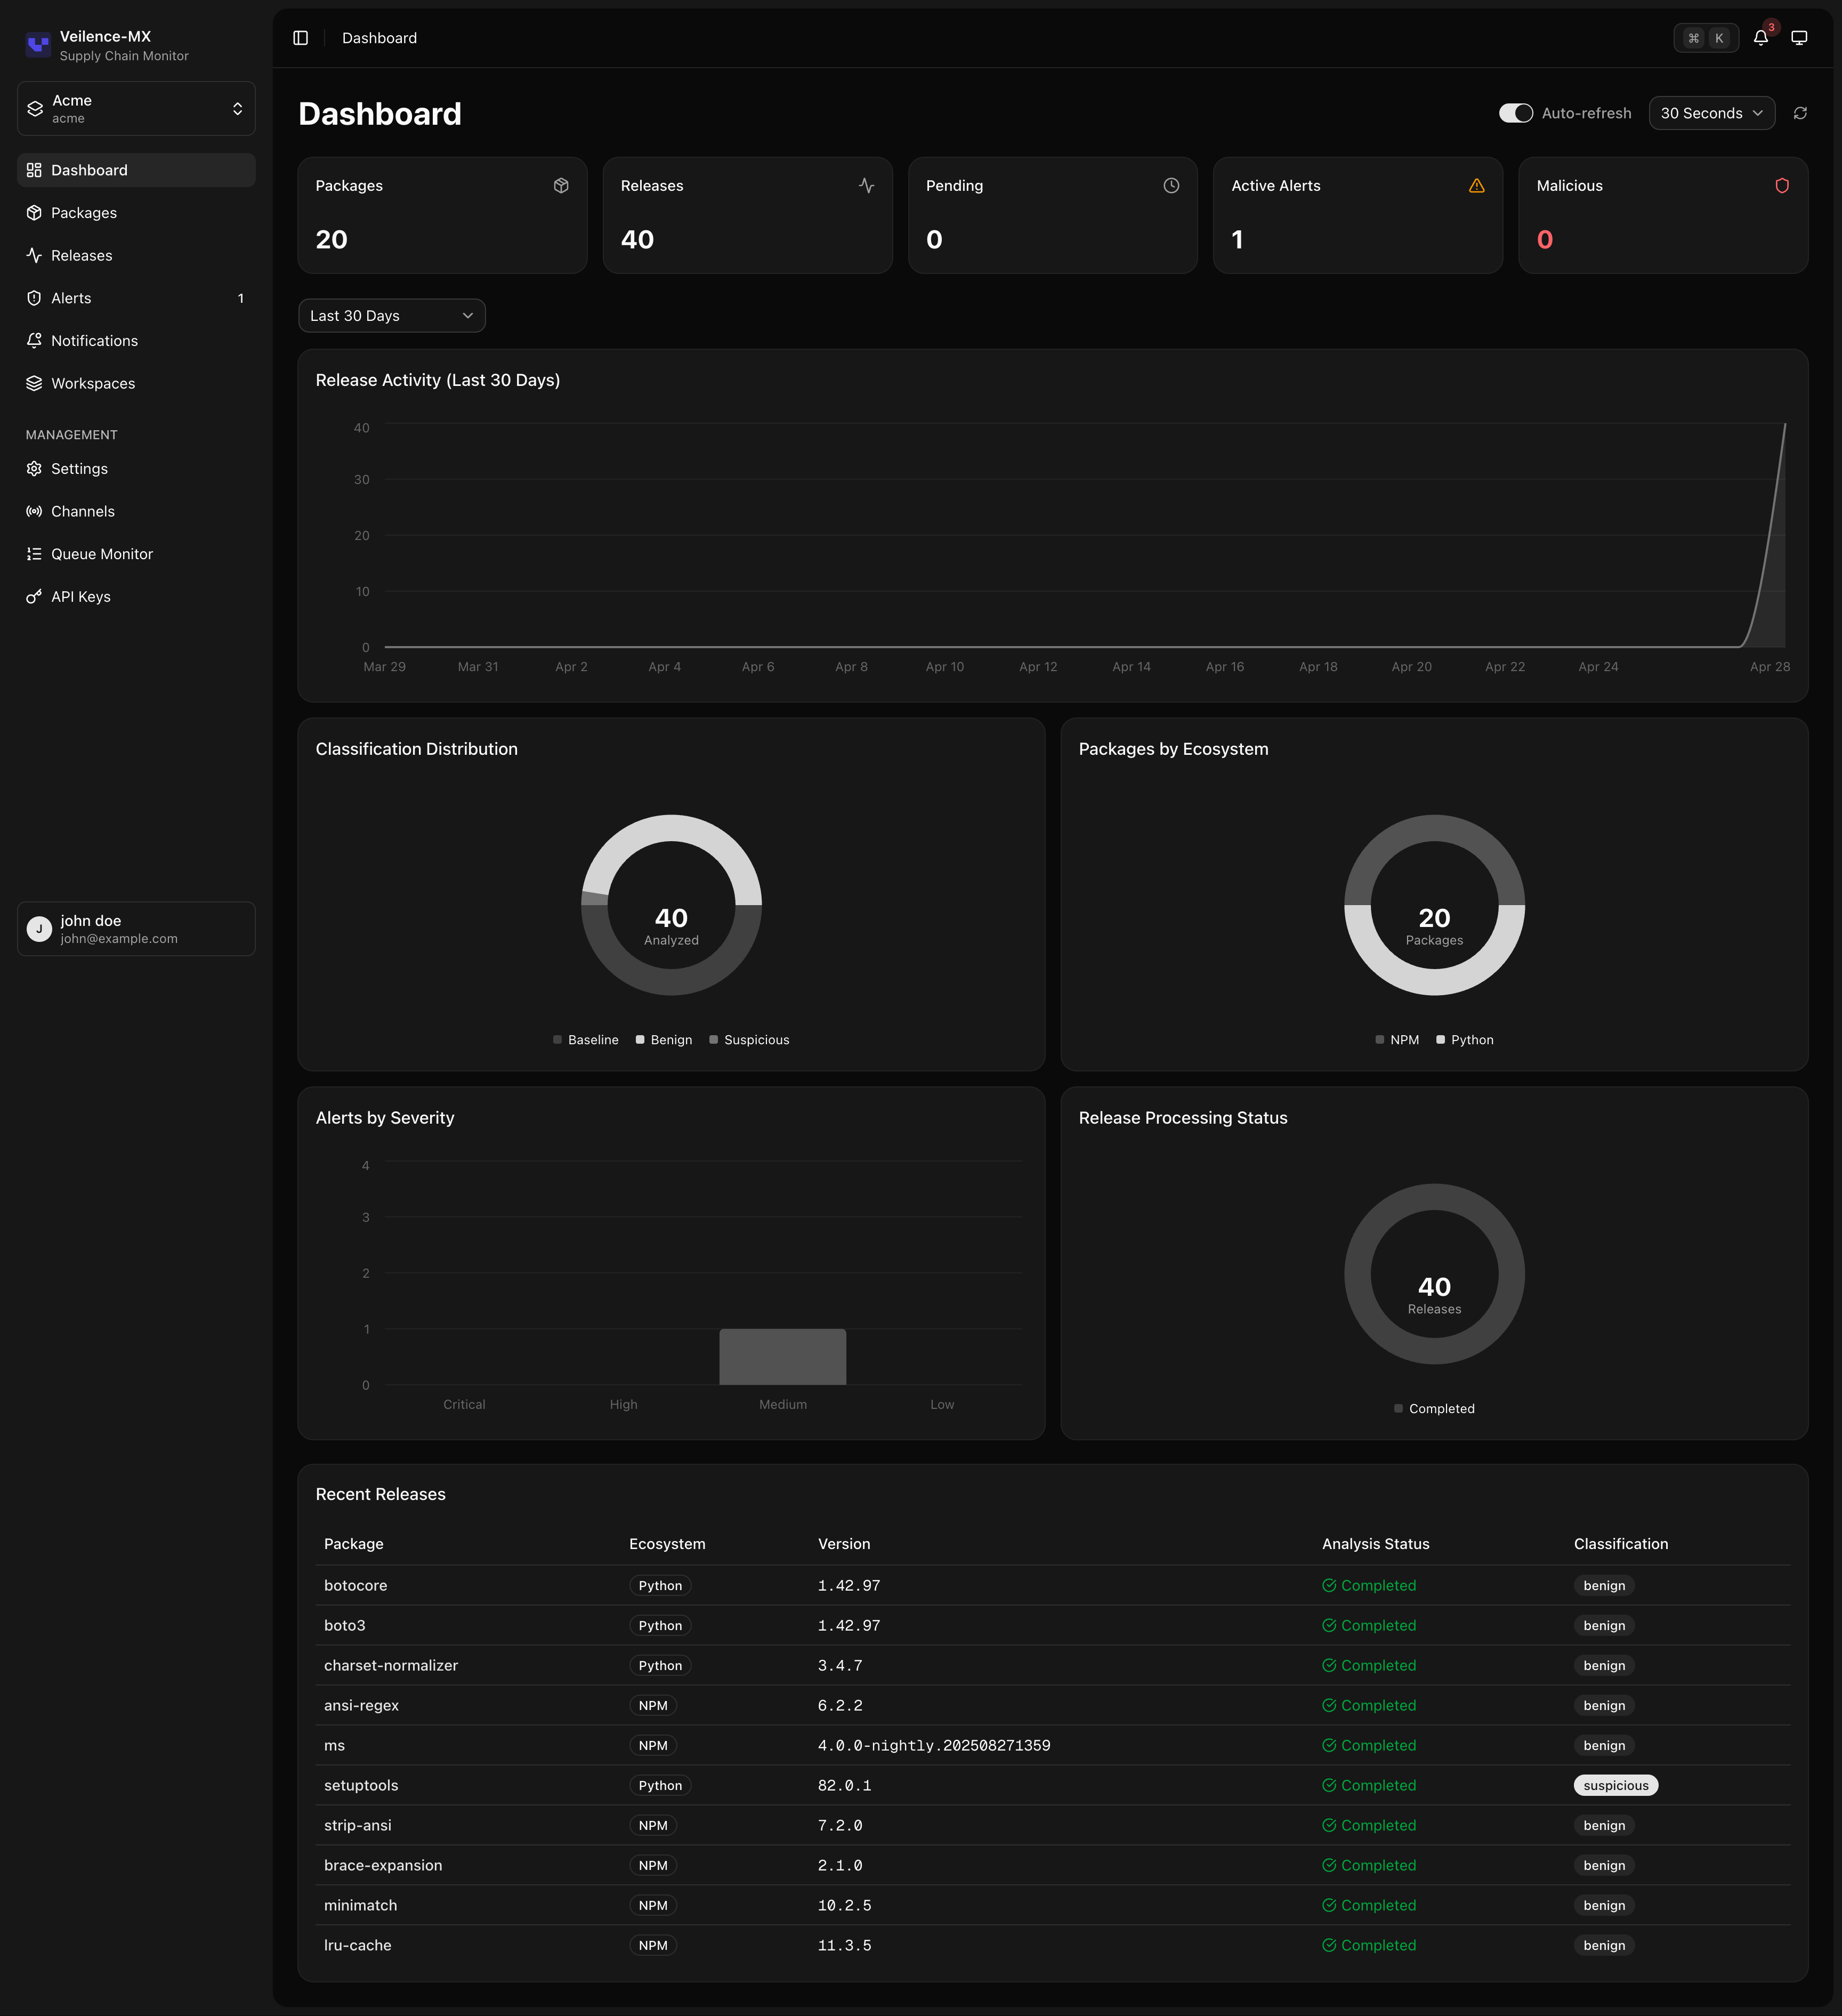
Task: Click the Malicious card shield icon
Action: (x=1782, y=186)
